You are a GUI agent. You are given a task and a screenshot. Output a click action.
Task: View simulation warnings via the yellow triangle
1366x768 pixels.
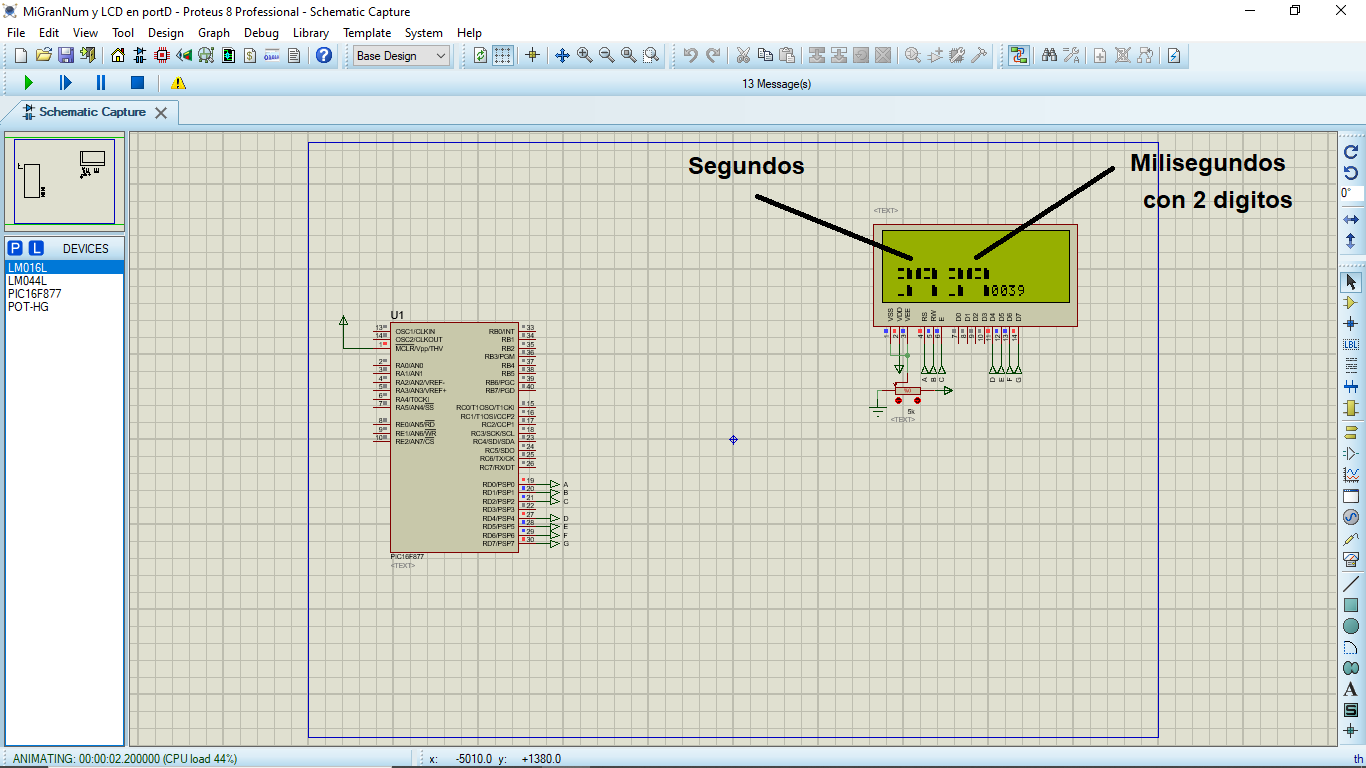pyautogui.click(x=178, y=83)
